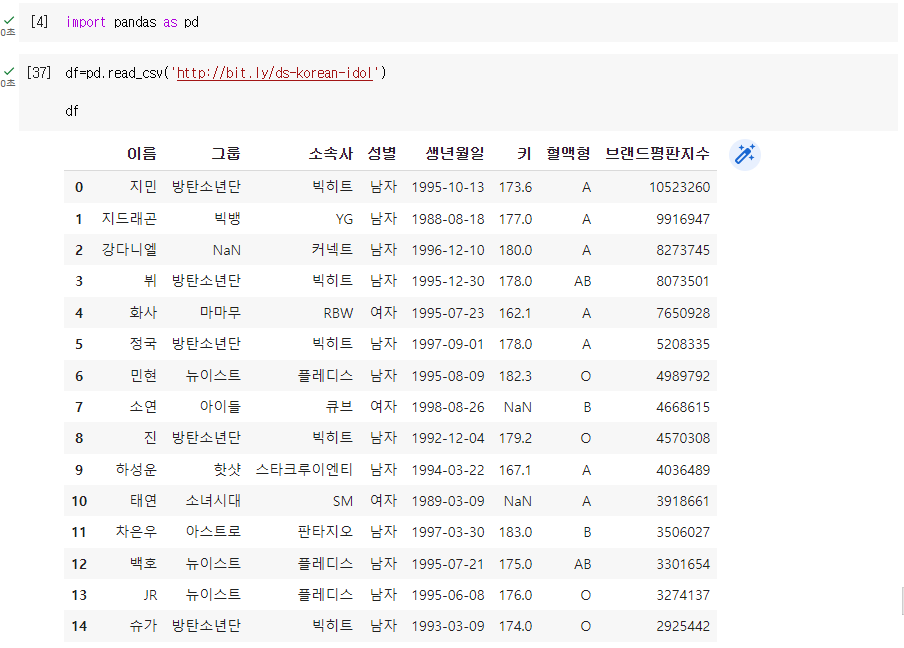This screenshot has width=904, height=648.
Task: Select the group cell 아스트로
Action: [213, 532]
